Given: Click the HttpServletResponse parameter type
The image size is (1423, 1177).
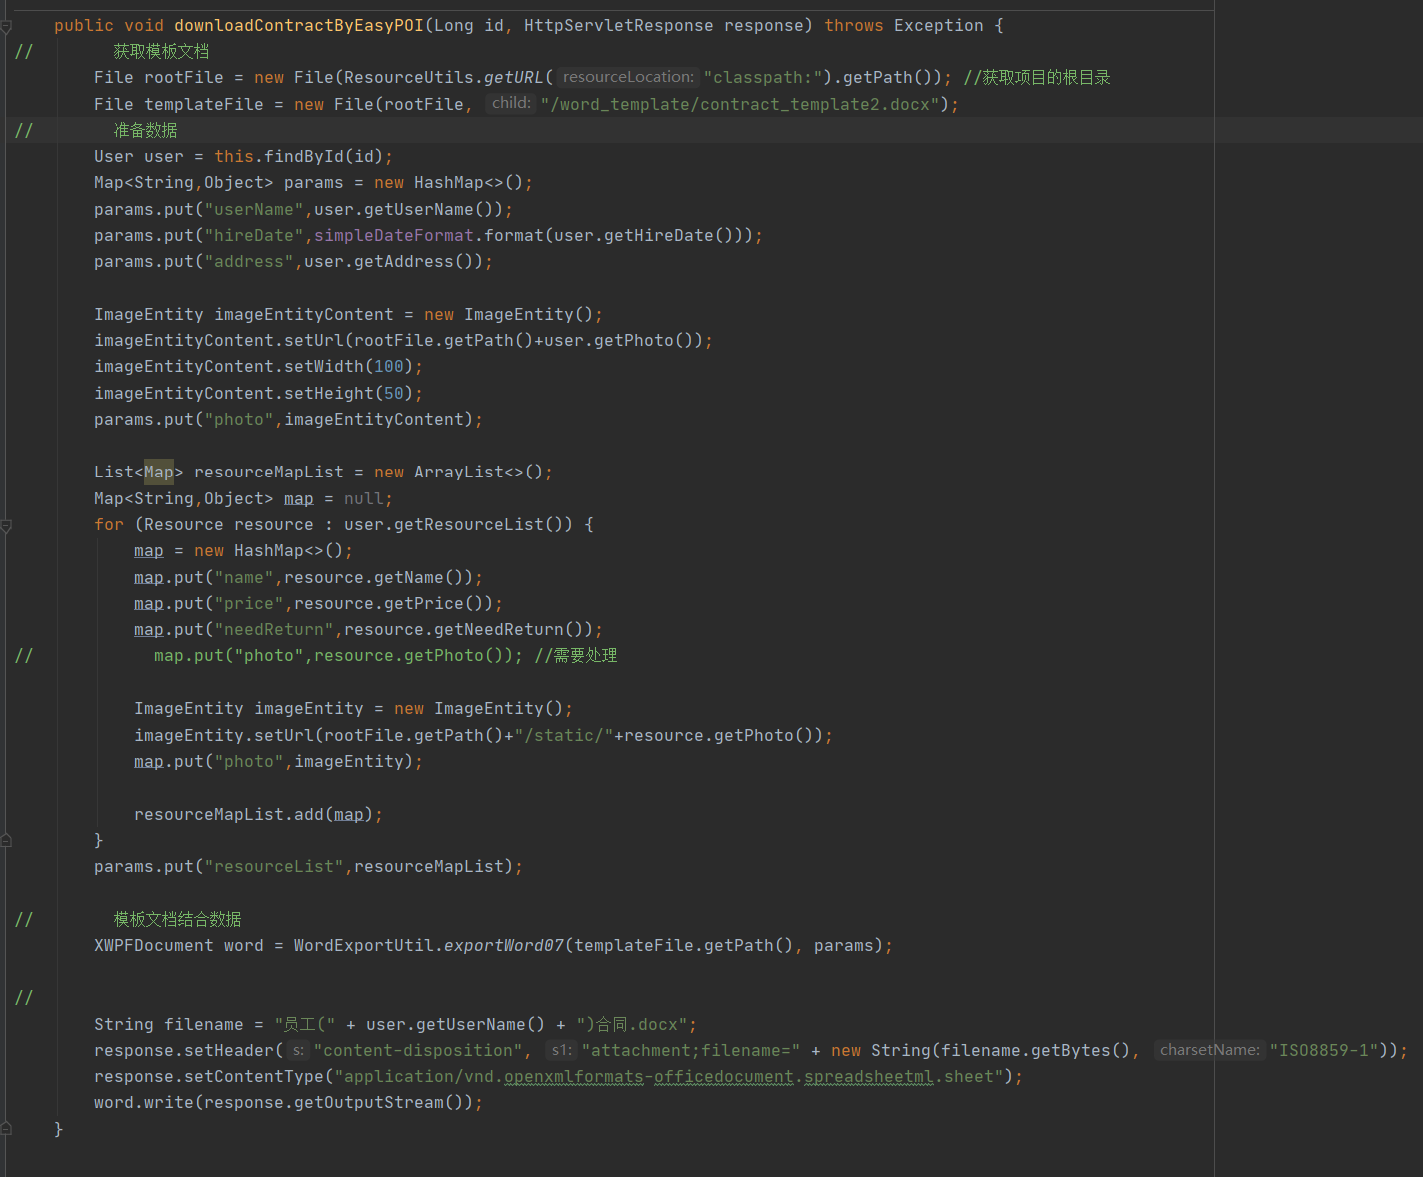Looking at the screenshot, I should pyautogui.click(x=619, y=26).
